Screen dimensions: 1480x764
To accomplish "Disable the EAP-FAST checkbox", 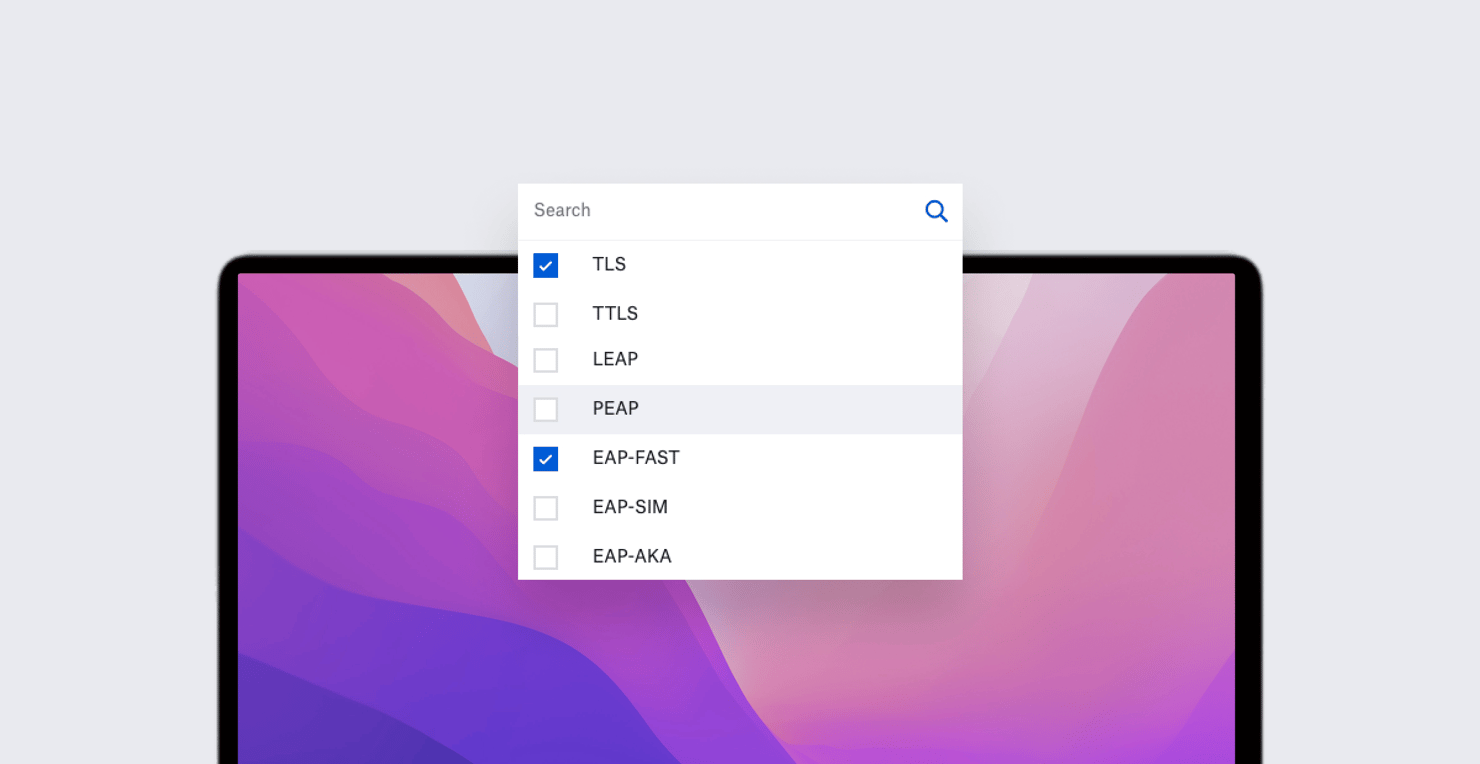I will tap(545, 459).
